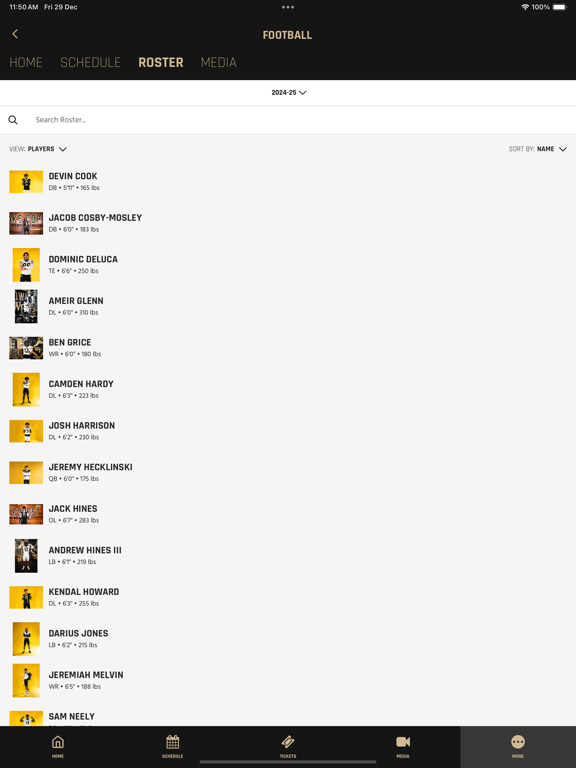Screen dimensions: 576x768
Task: Tap the Wi-Fi status icon
Action: tap(525, 7)
